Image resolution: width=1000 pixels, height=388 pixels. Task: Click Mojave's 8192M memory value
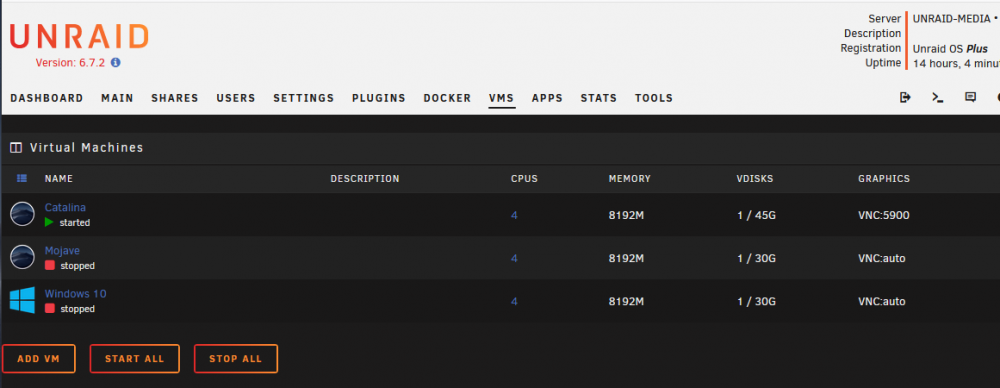coord(626,258)
